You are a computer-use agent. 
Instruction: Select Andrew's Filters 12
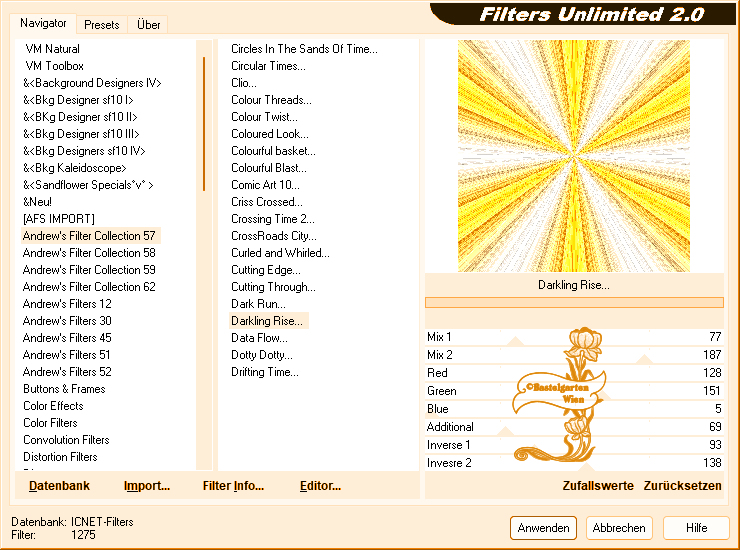[67, 304]
